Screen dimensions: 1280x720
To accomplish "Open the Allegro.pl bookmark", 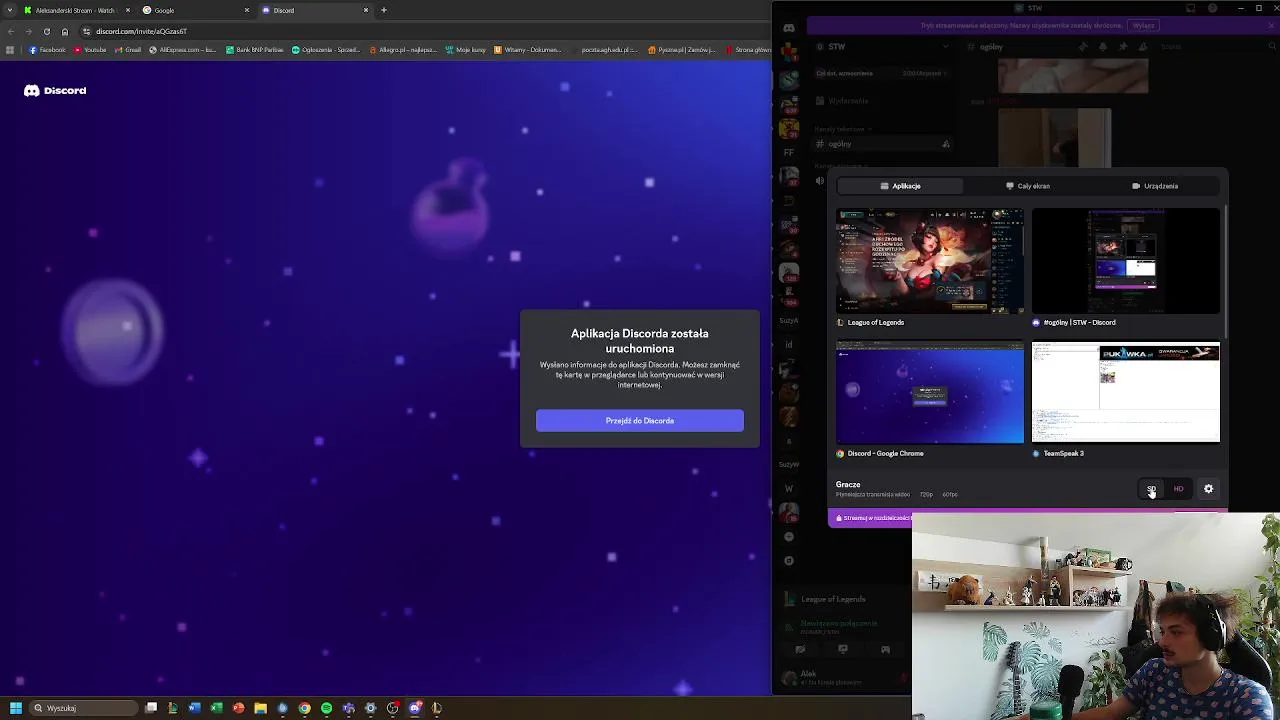I will (x=403, y=50).
